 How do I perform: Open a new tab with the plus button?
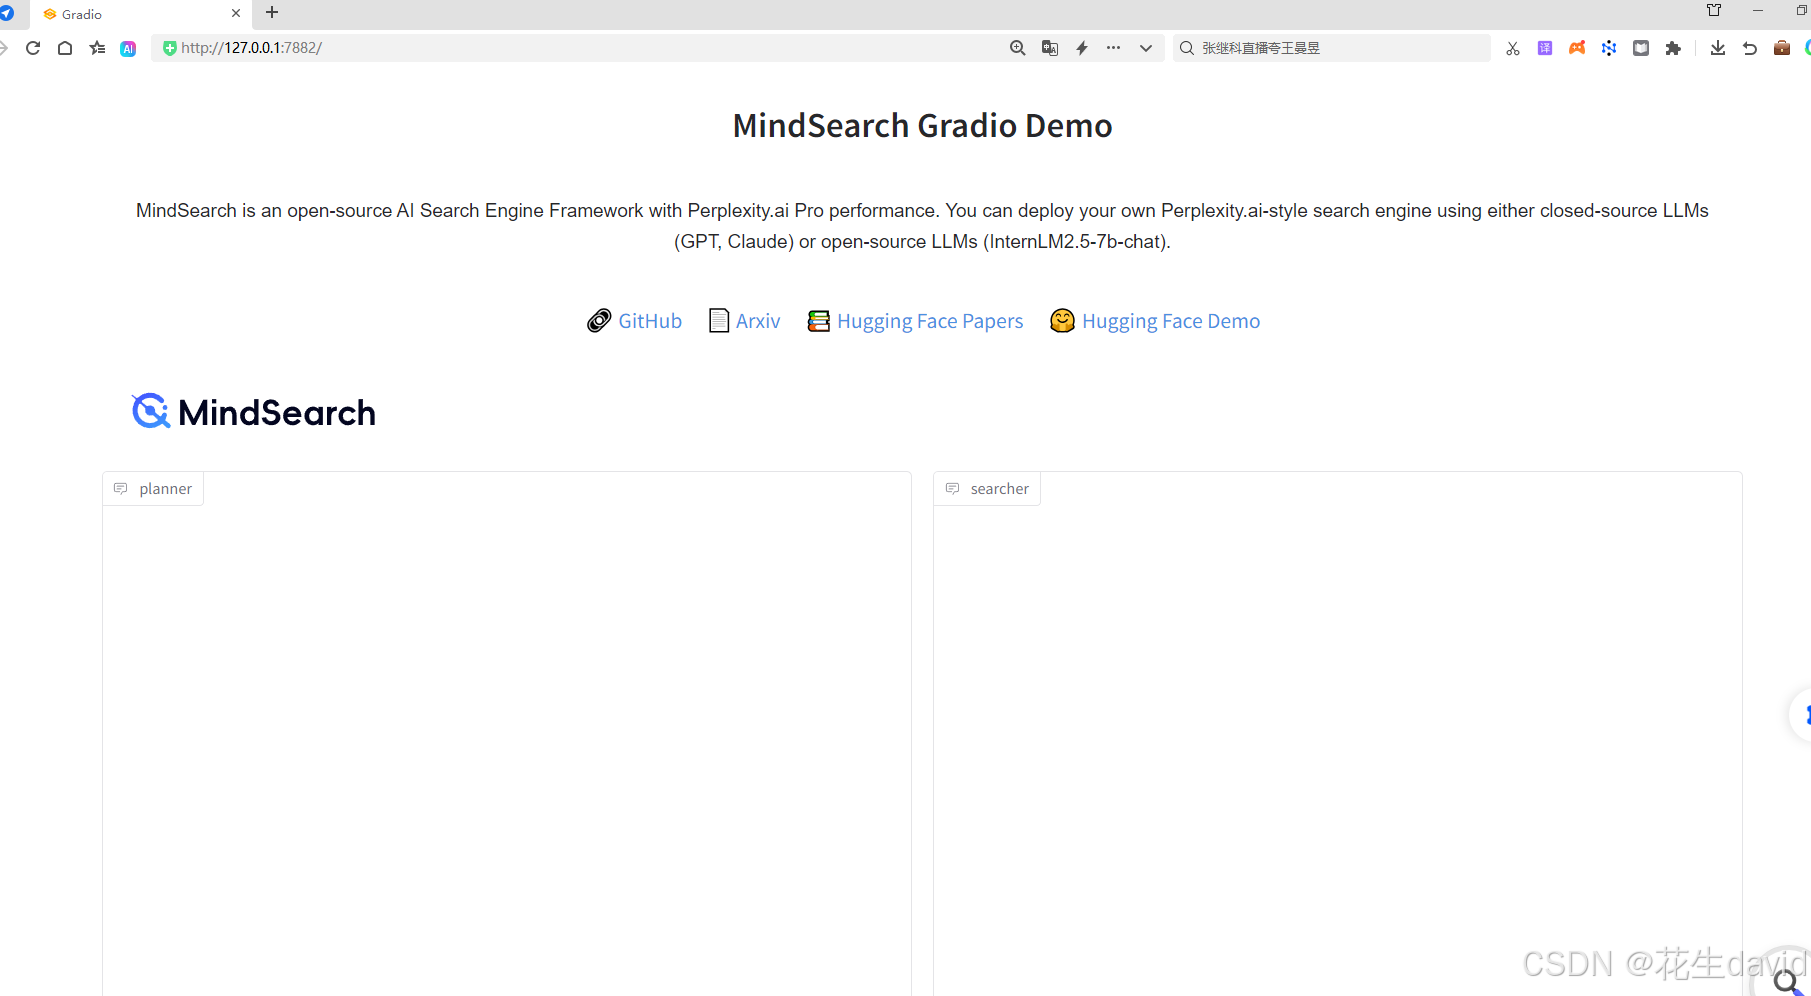tap(272, 13)
